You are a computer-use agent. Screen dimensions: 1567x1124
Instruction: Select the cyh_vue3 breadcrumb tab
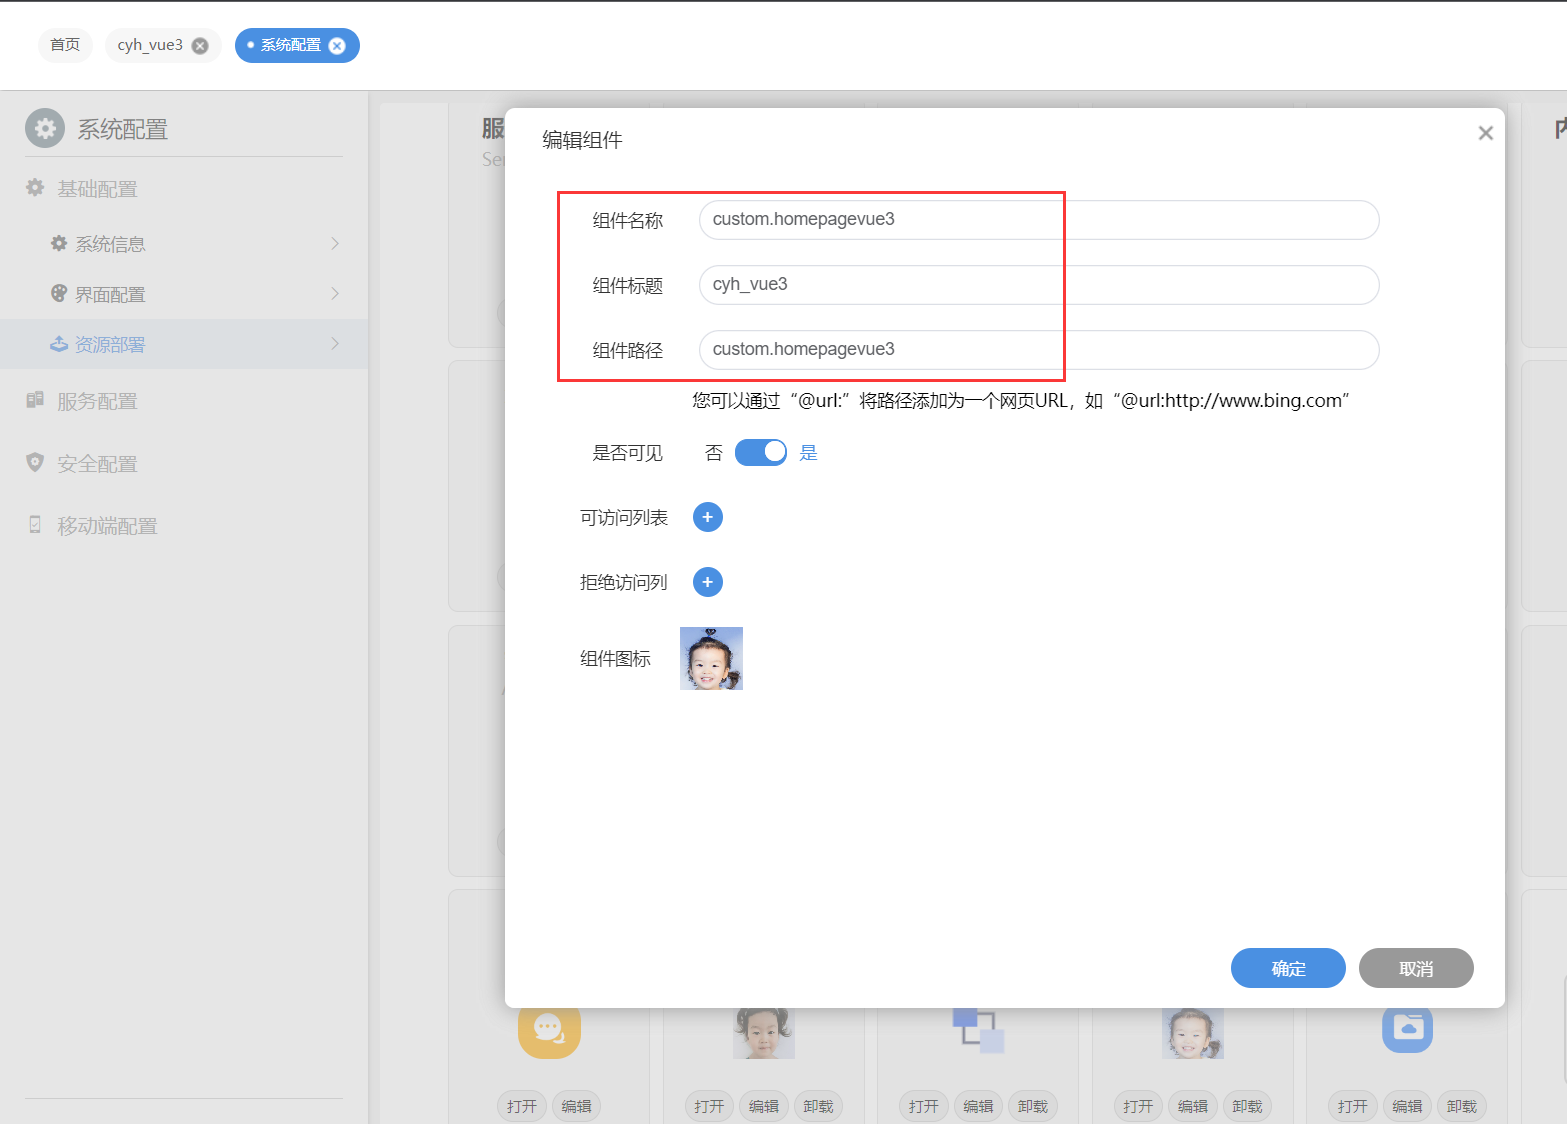point(150,45)
